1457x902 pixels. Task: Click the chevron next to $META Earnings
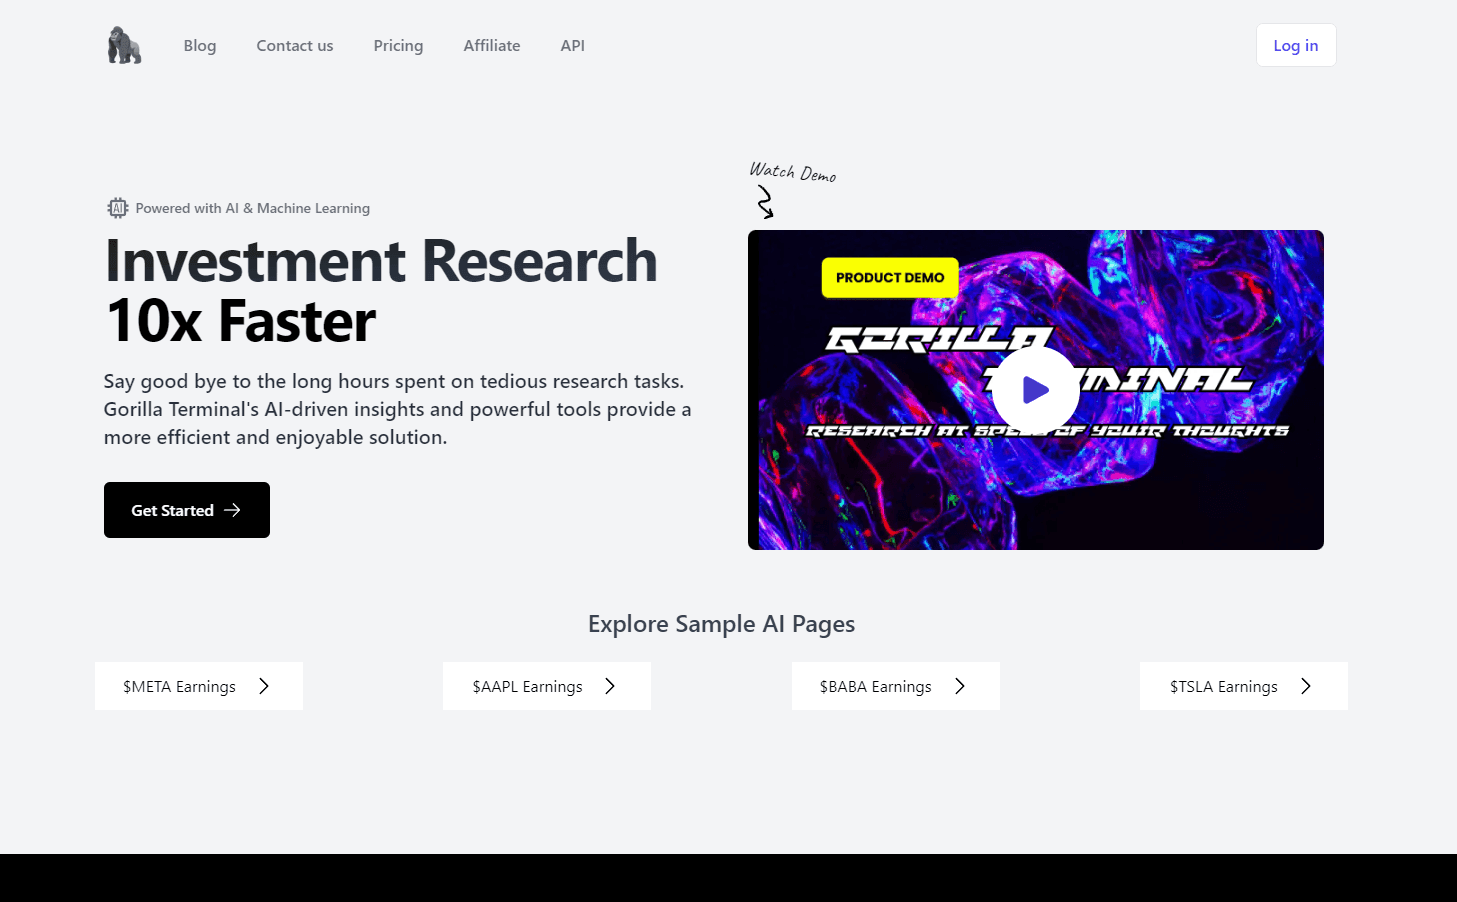[264, 686]
